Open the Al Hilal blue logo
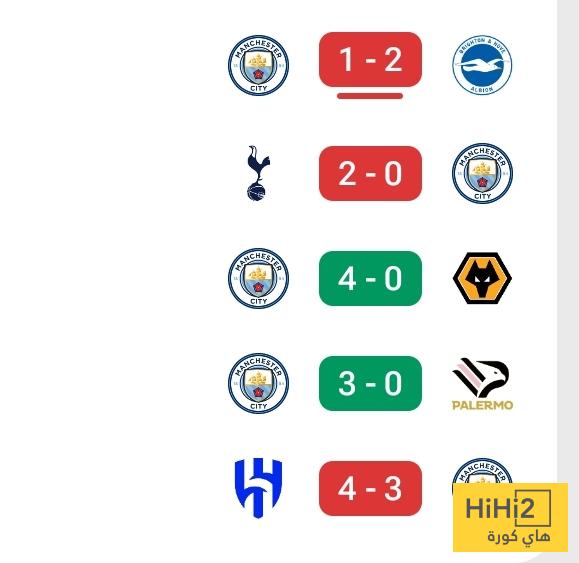This screenshot has width=579, height=563. click(x=258, y=488)
